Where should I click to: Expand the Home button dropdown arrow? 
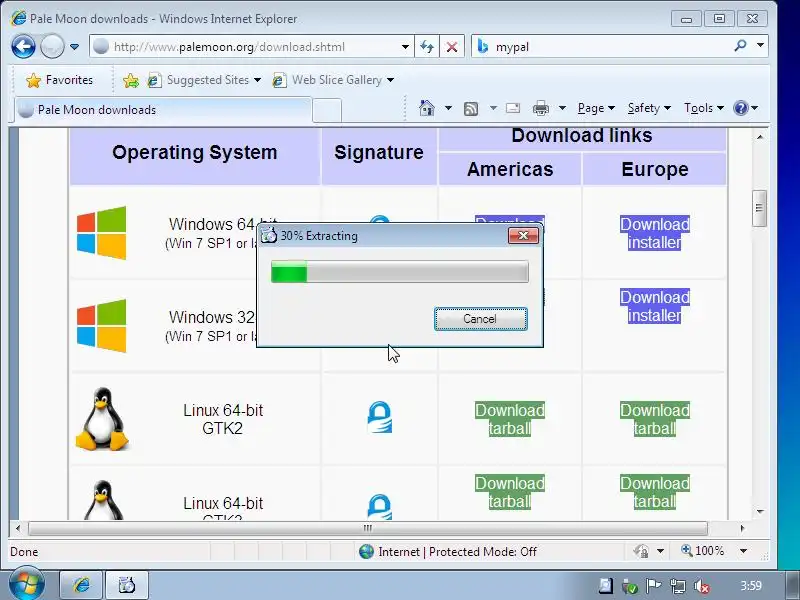(x=448, y=108)
